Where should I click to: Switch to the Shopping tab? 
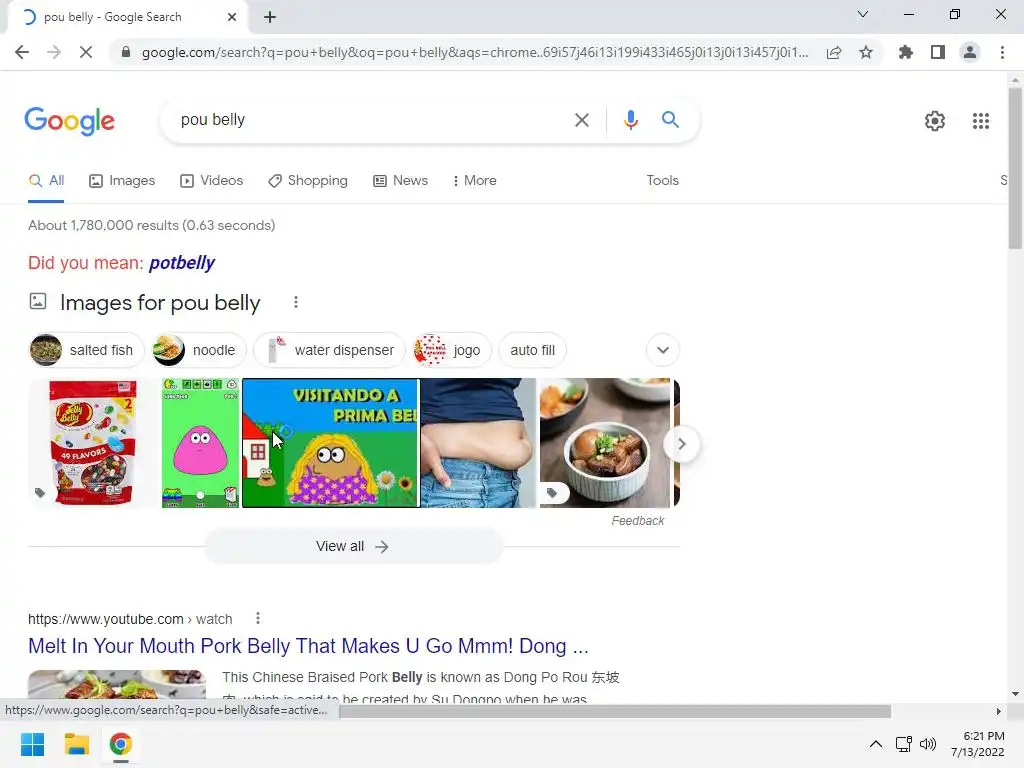coord(308,181)
